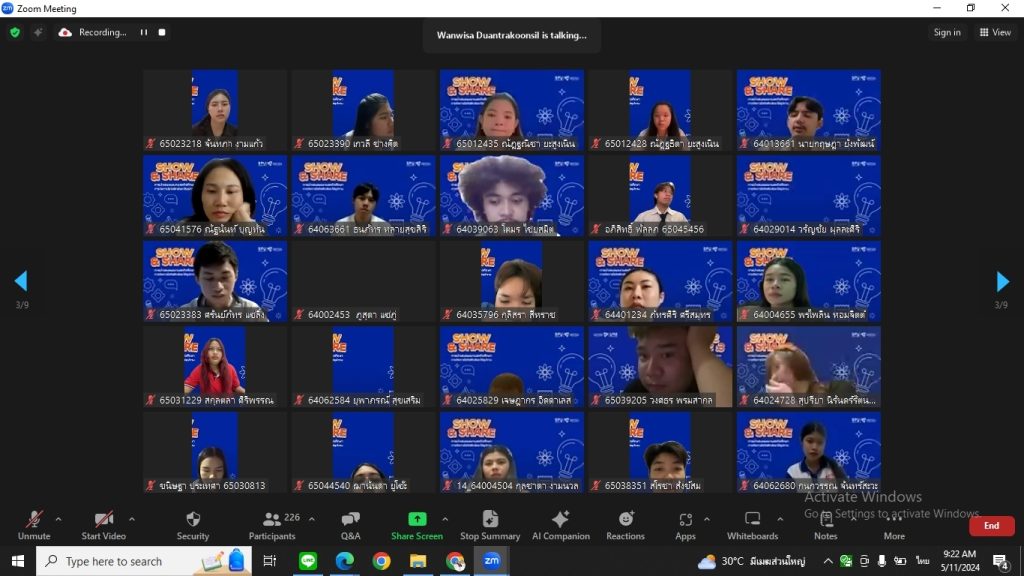Open the Security menu
The image size is (1024, 576).
tap(193, 525)
